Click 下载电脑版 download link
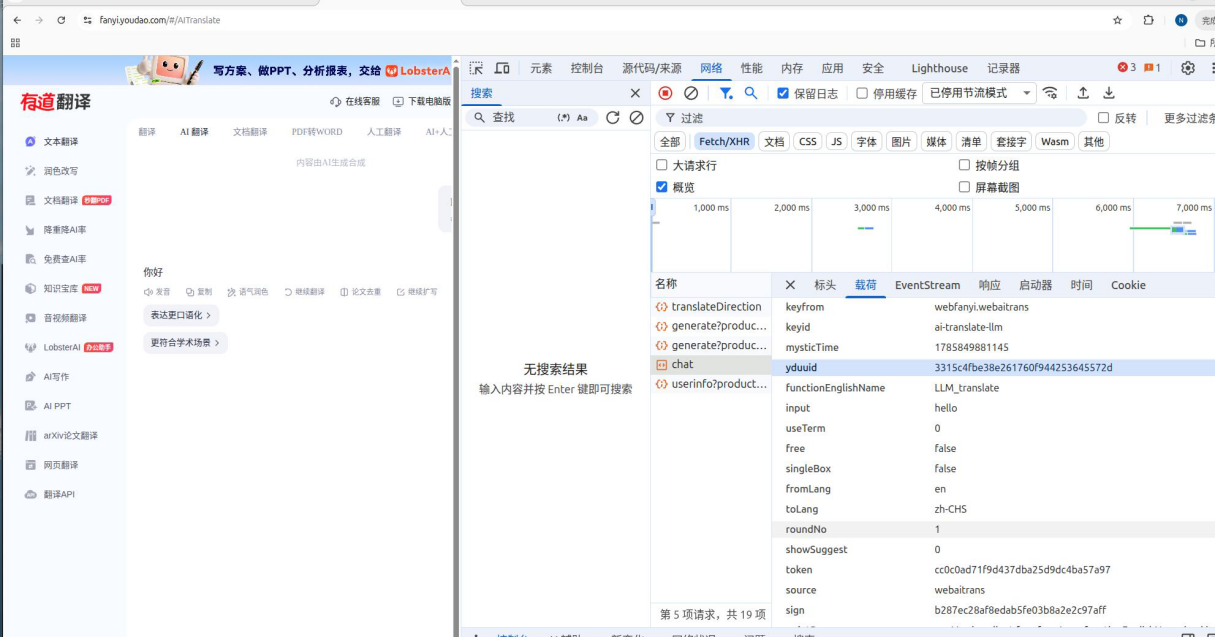Screen dimensions: 1215x637 pyautogui.click(x=421, y=101)
